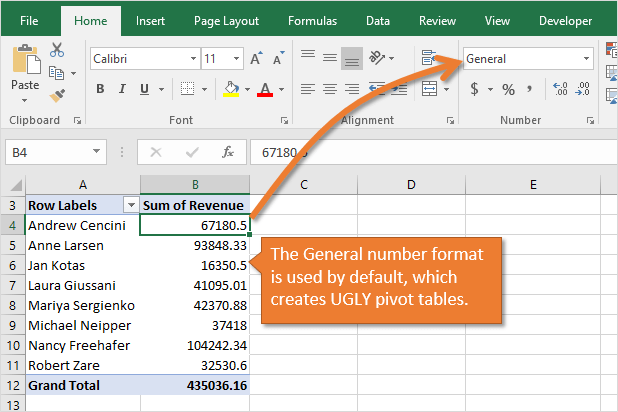This screenshot has height=412, width=618.
Task: Apply Percent Style format
Action: click(508, 90)
